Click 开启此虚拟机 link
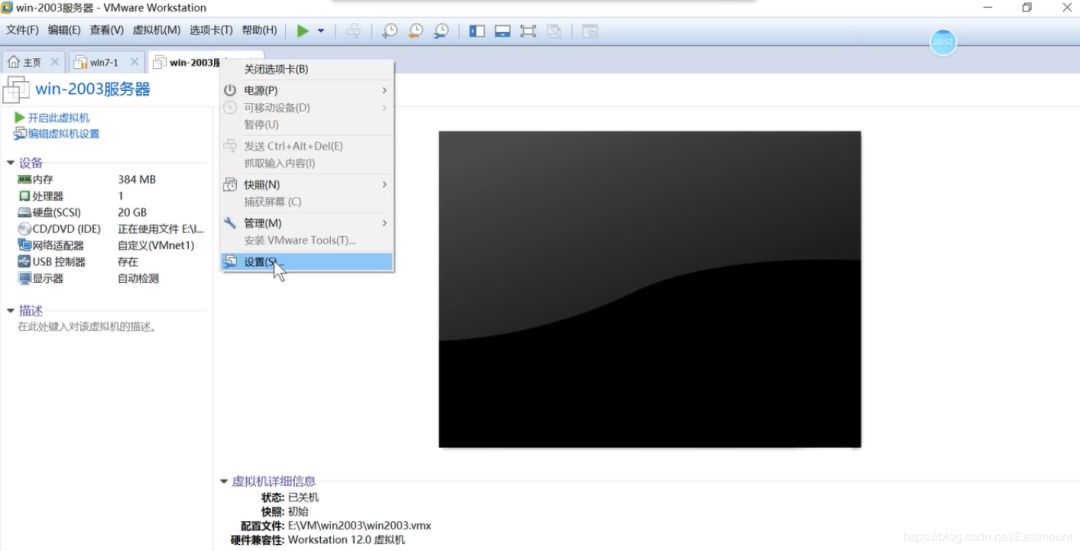 [x=58, y=118]
